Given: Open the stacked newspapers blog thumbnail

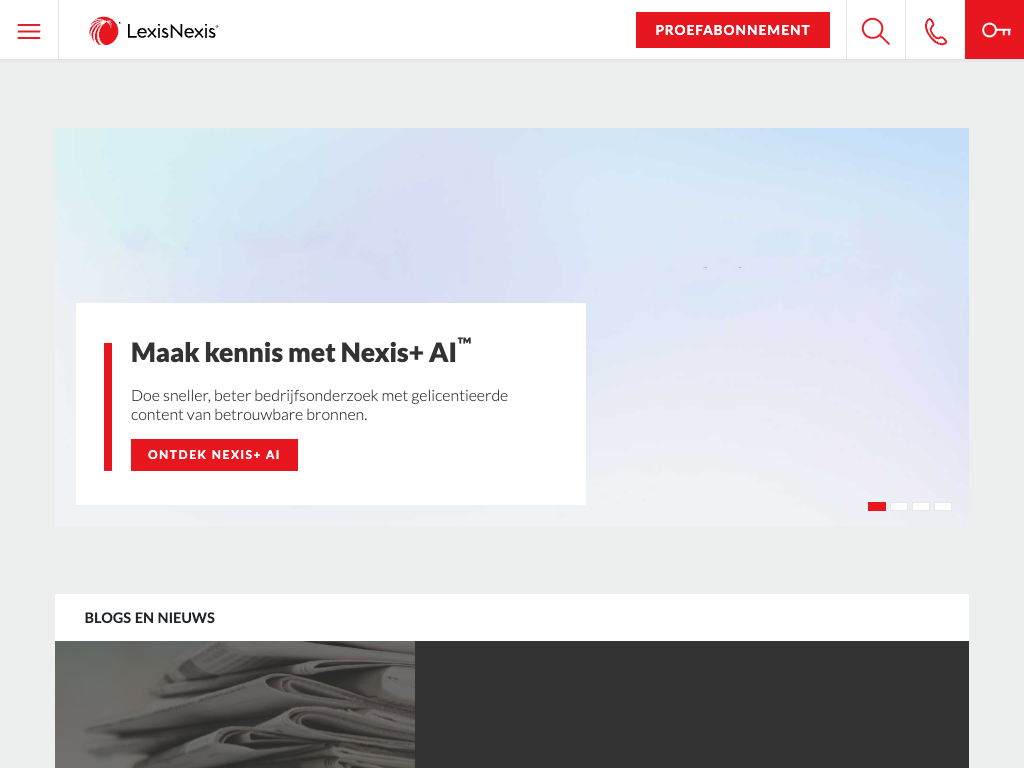Looking at the screenshot, I should [235, 704].
